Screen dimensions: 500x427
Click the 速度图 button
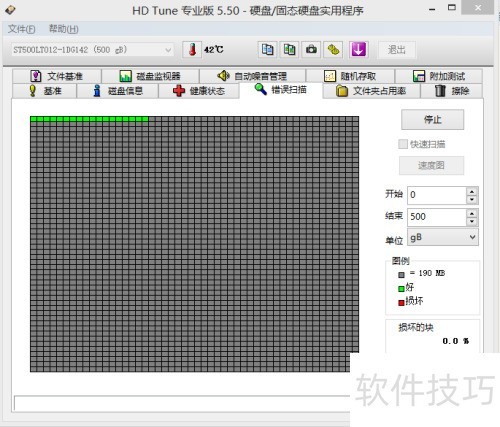(431, 165)
